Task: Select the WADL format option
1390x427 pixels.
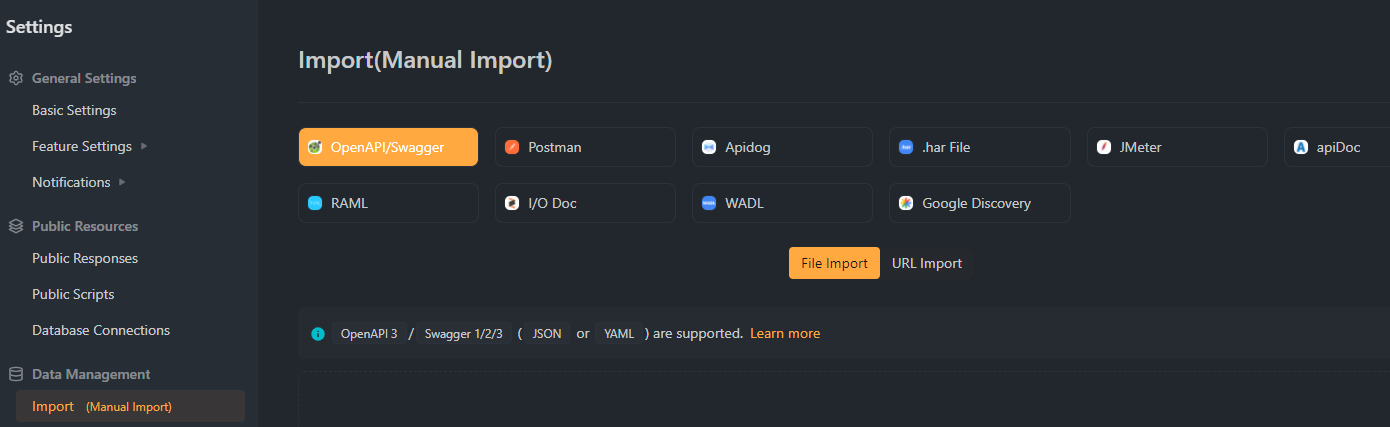Action: coord(782,203)
